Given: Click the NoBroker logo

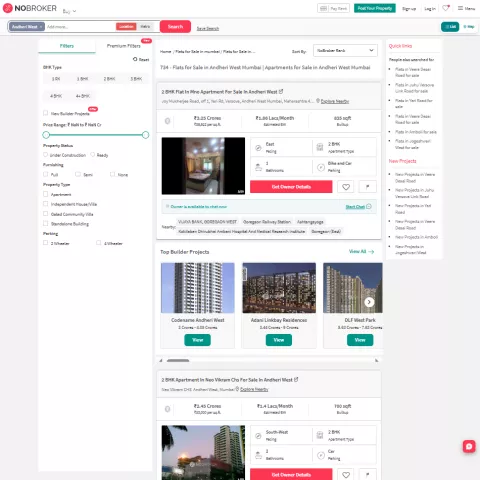Looking at the screenshot, I should click(30, 8).
